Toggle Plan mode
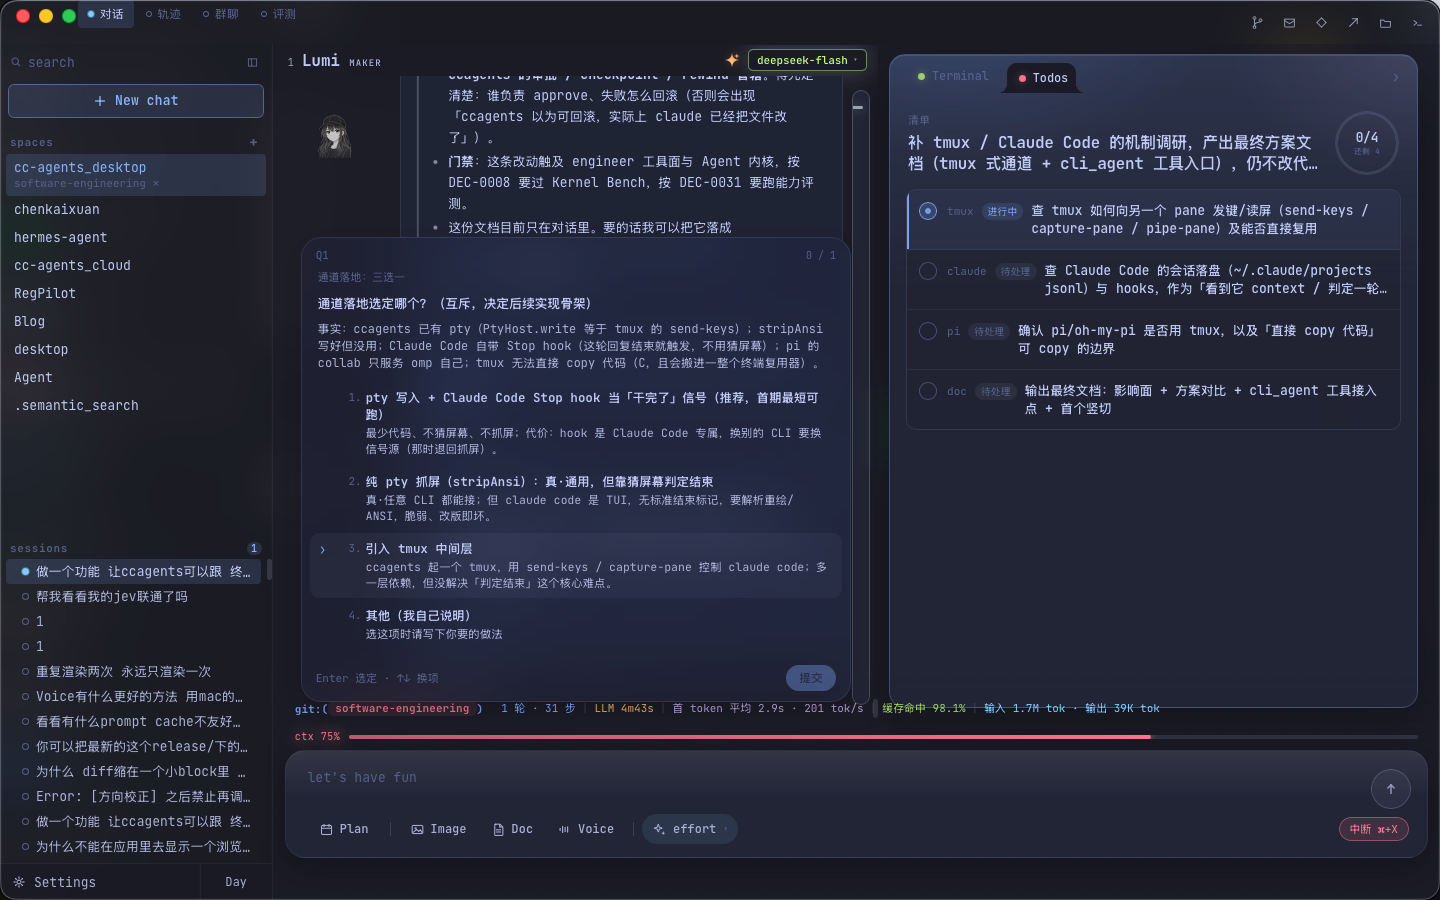 344,829
